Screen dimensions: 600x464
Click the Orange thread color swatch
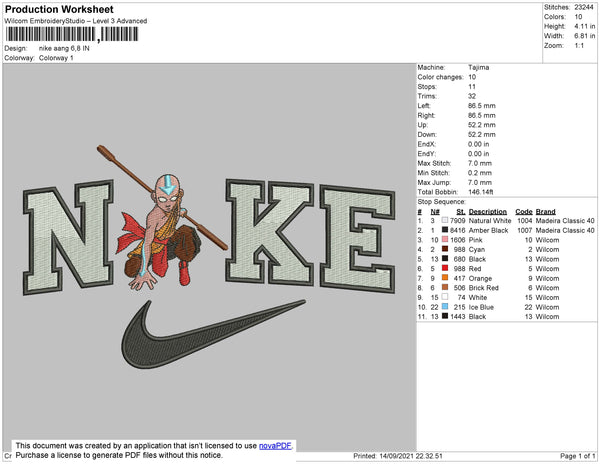coord(445,278)
